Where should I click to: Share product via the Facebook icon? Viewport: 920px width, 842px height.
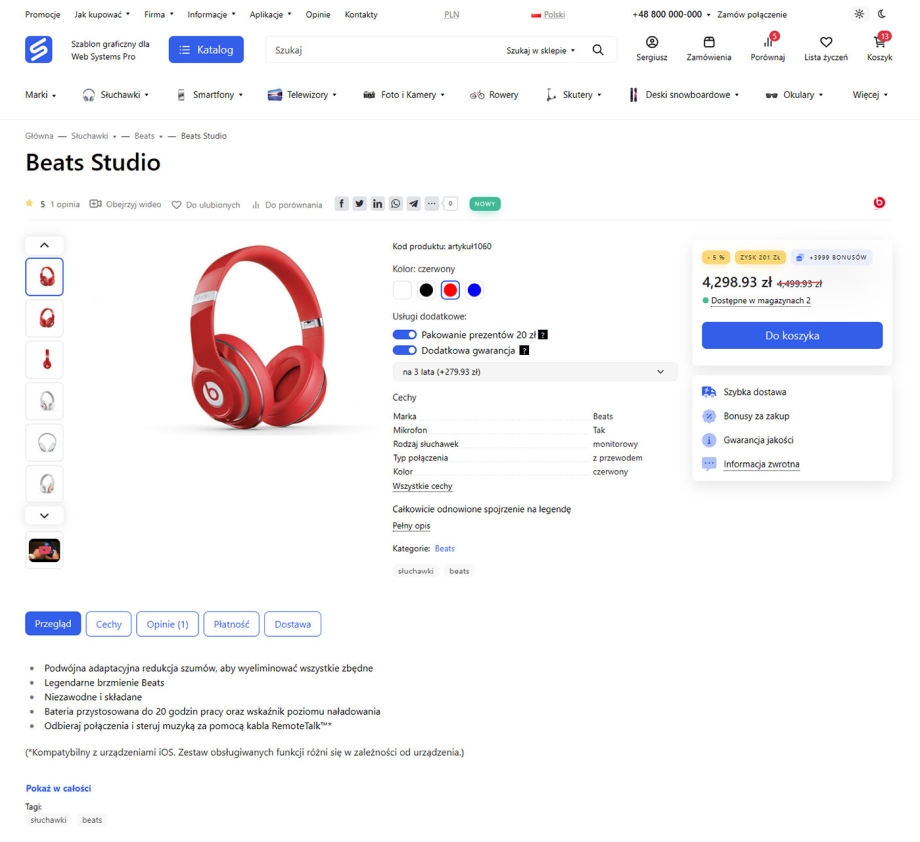(342, 204)
